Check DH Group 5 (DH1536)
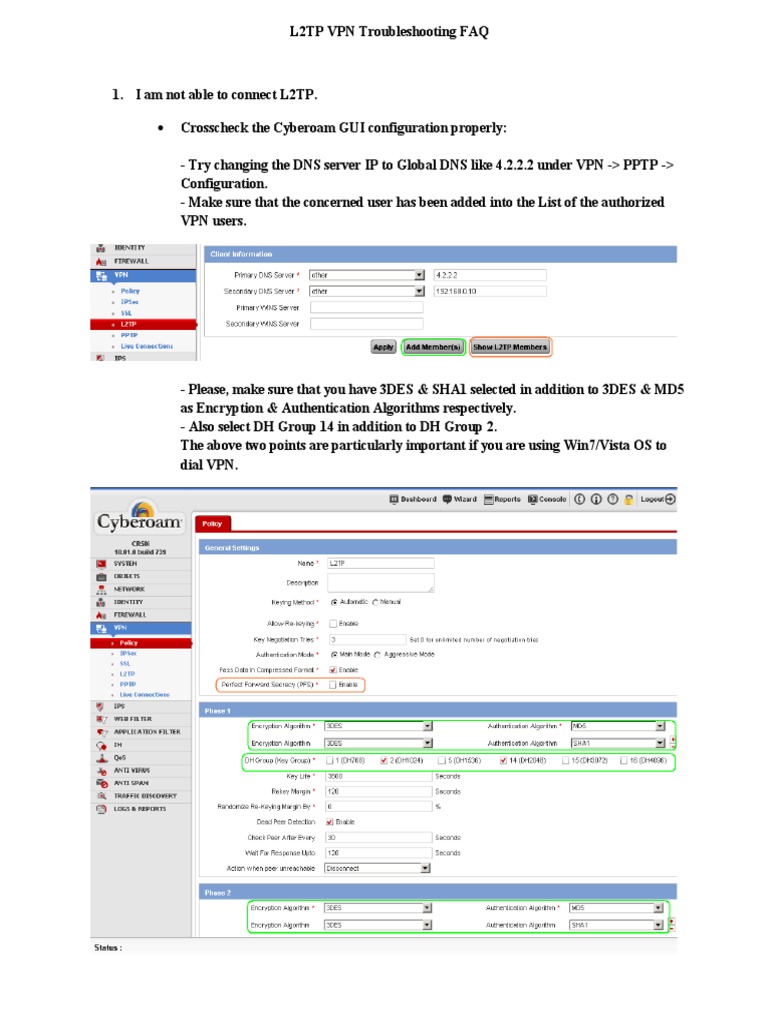This screenshot has width=768, height=1024. [442, 761]
